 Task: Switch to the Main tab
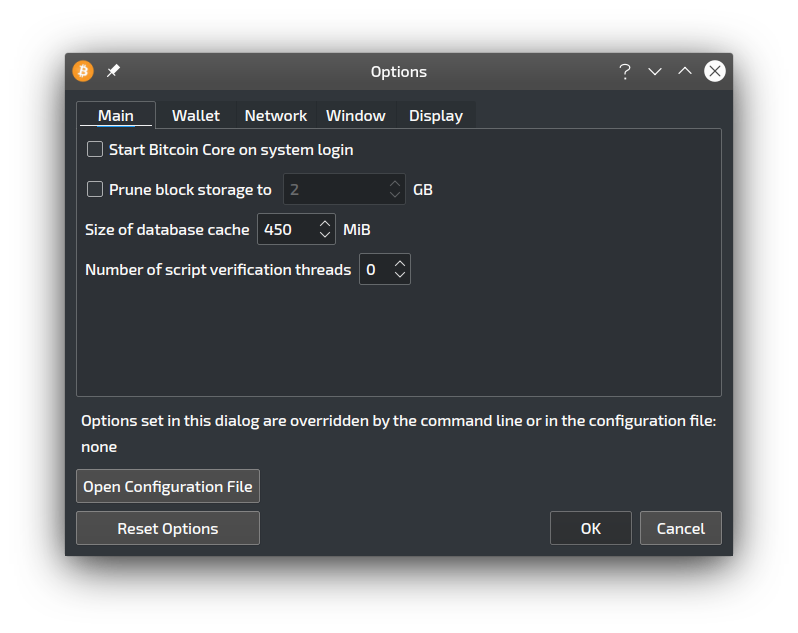point(116,115)
